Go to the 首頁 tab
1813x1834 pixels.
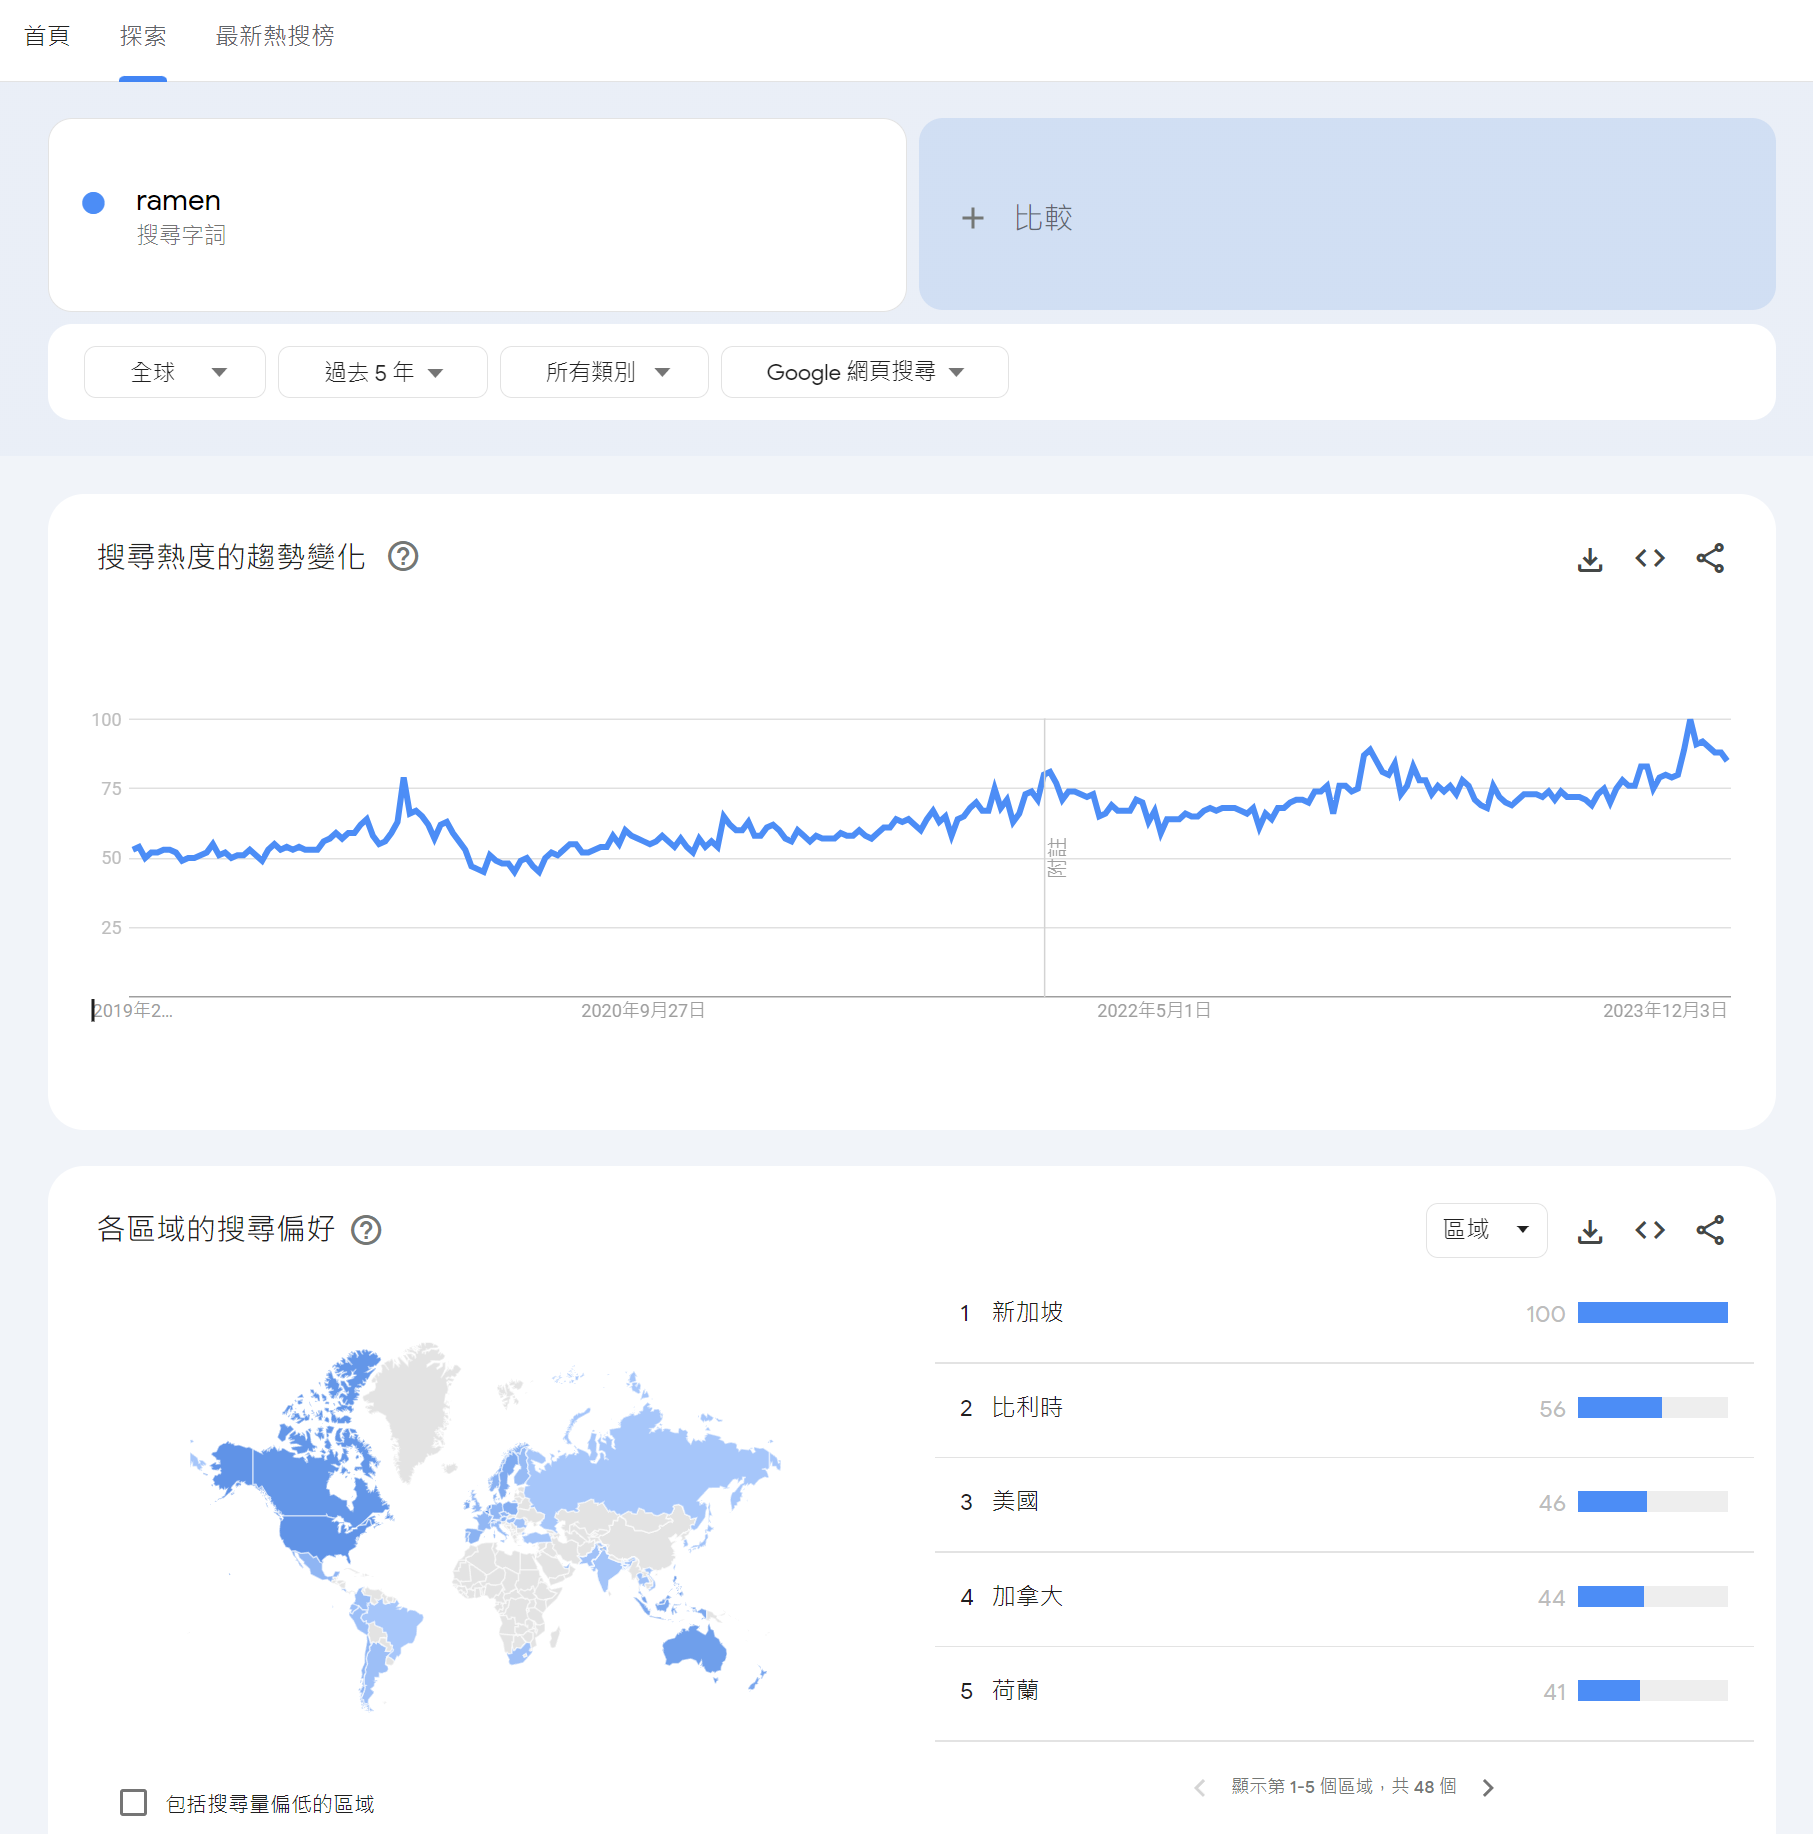[47, 37]
